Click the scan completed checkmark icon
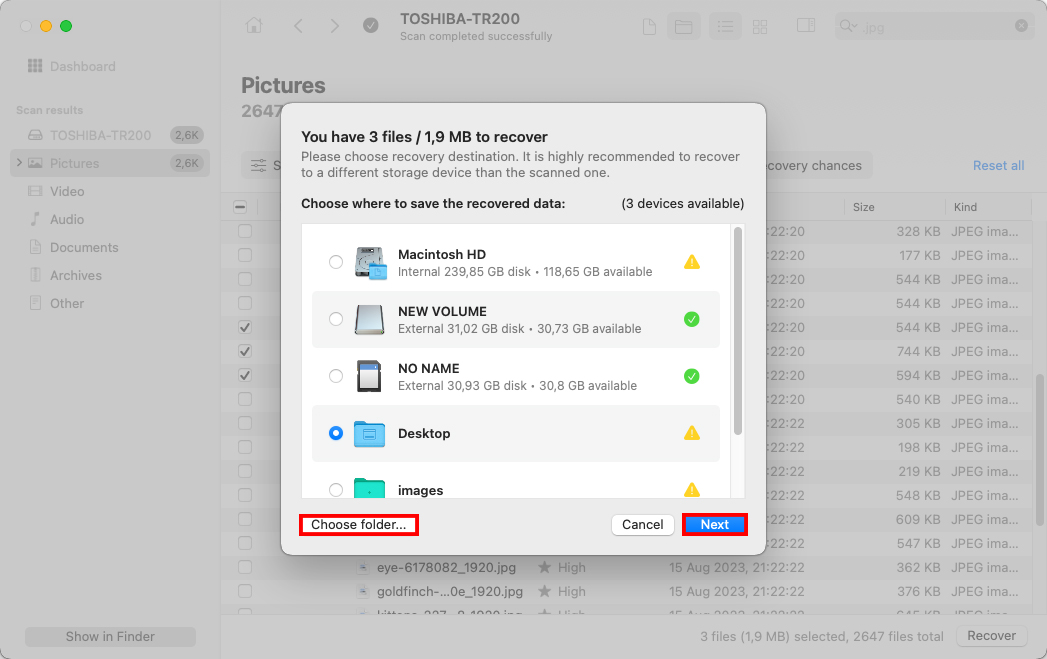1047x659 pixels. pos(371,26)
